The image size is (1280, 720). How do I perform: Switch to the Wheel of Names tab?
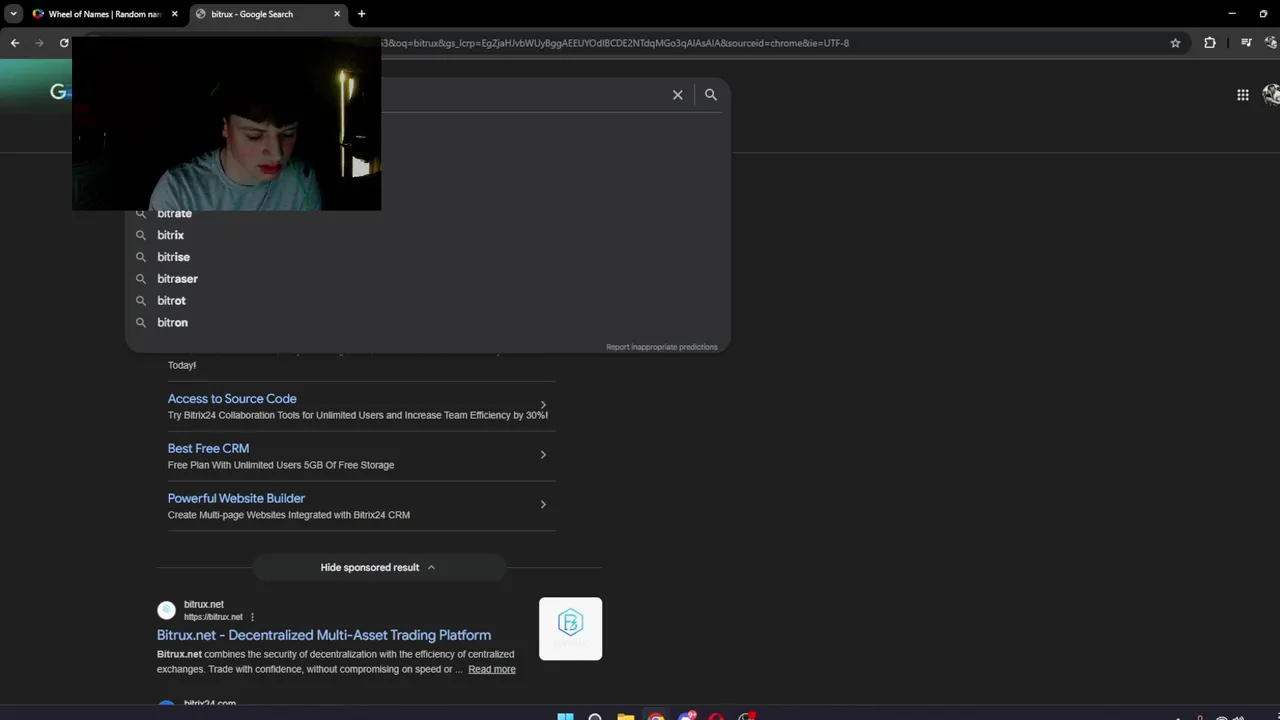(x=105, y=14)
